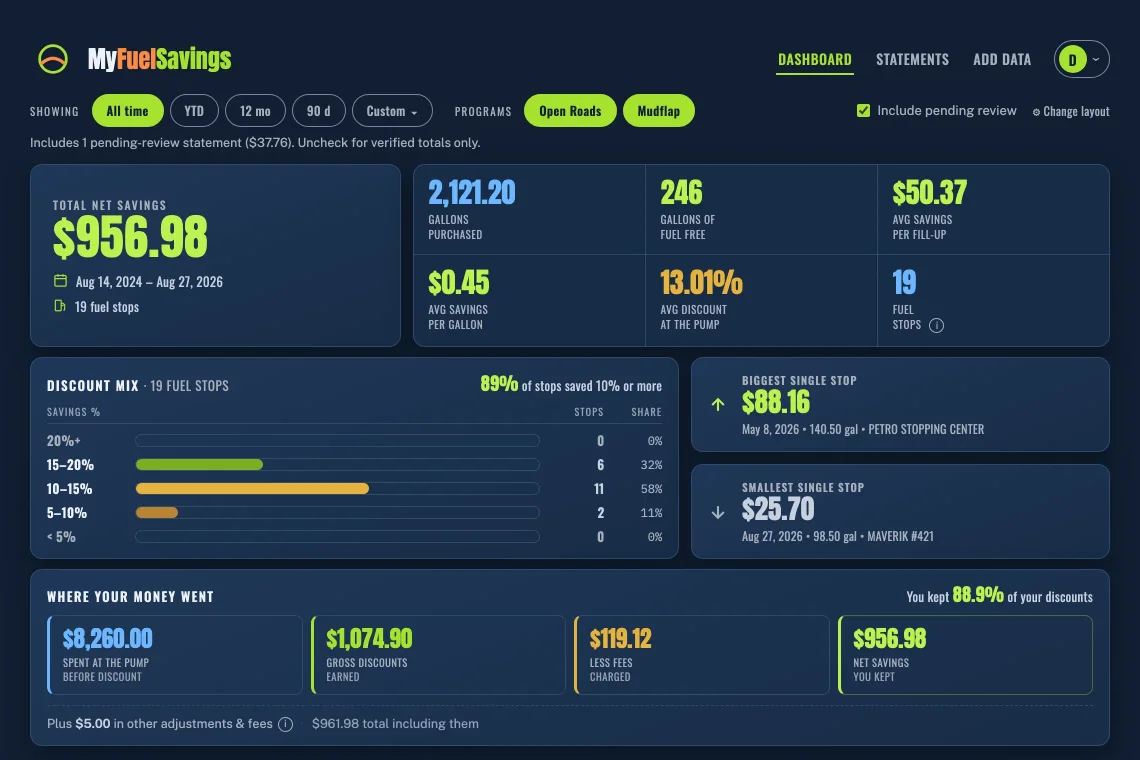Click the 89% of stops saved text
This screenshot has width=1140, height=760.
pos(571,384)
